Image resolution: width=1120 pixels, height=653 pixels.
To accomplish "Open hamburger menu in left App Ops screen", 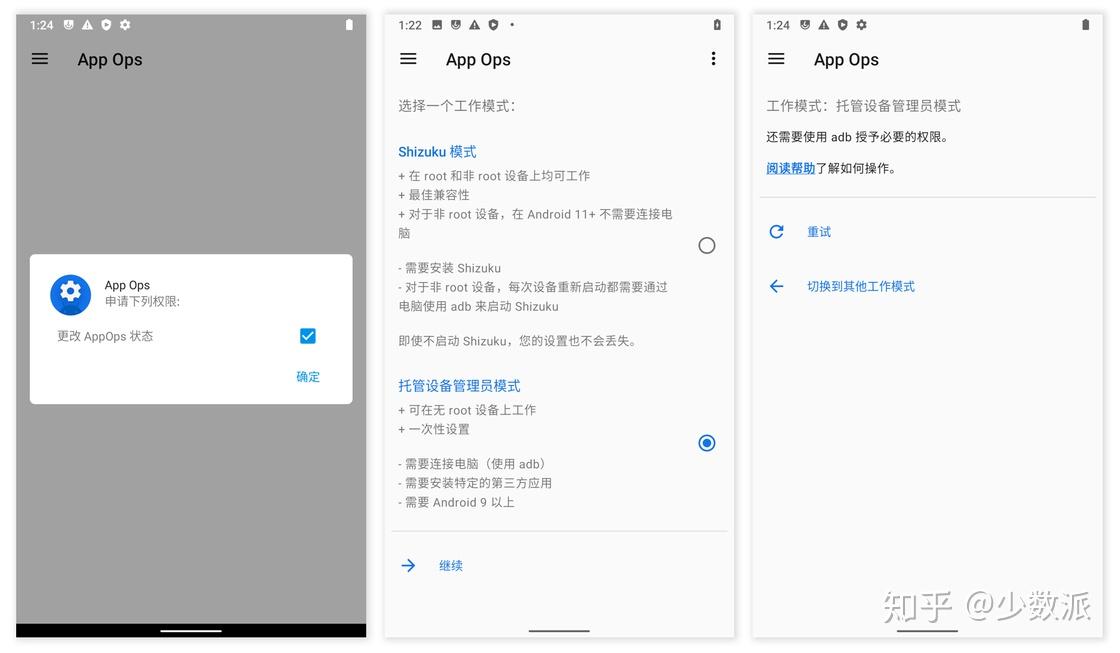I will click(40, 59).
